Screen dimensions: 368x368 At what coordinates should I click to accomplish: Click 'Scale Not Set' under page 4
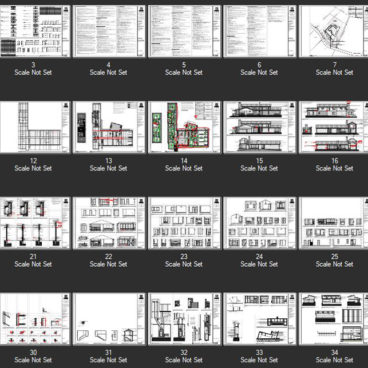pos(109,72)
